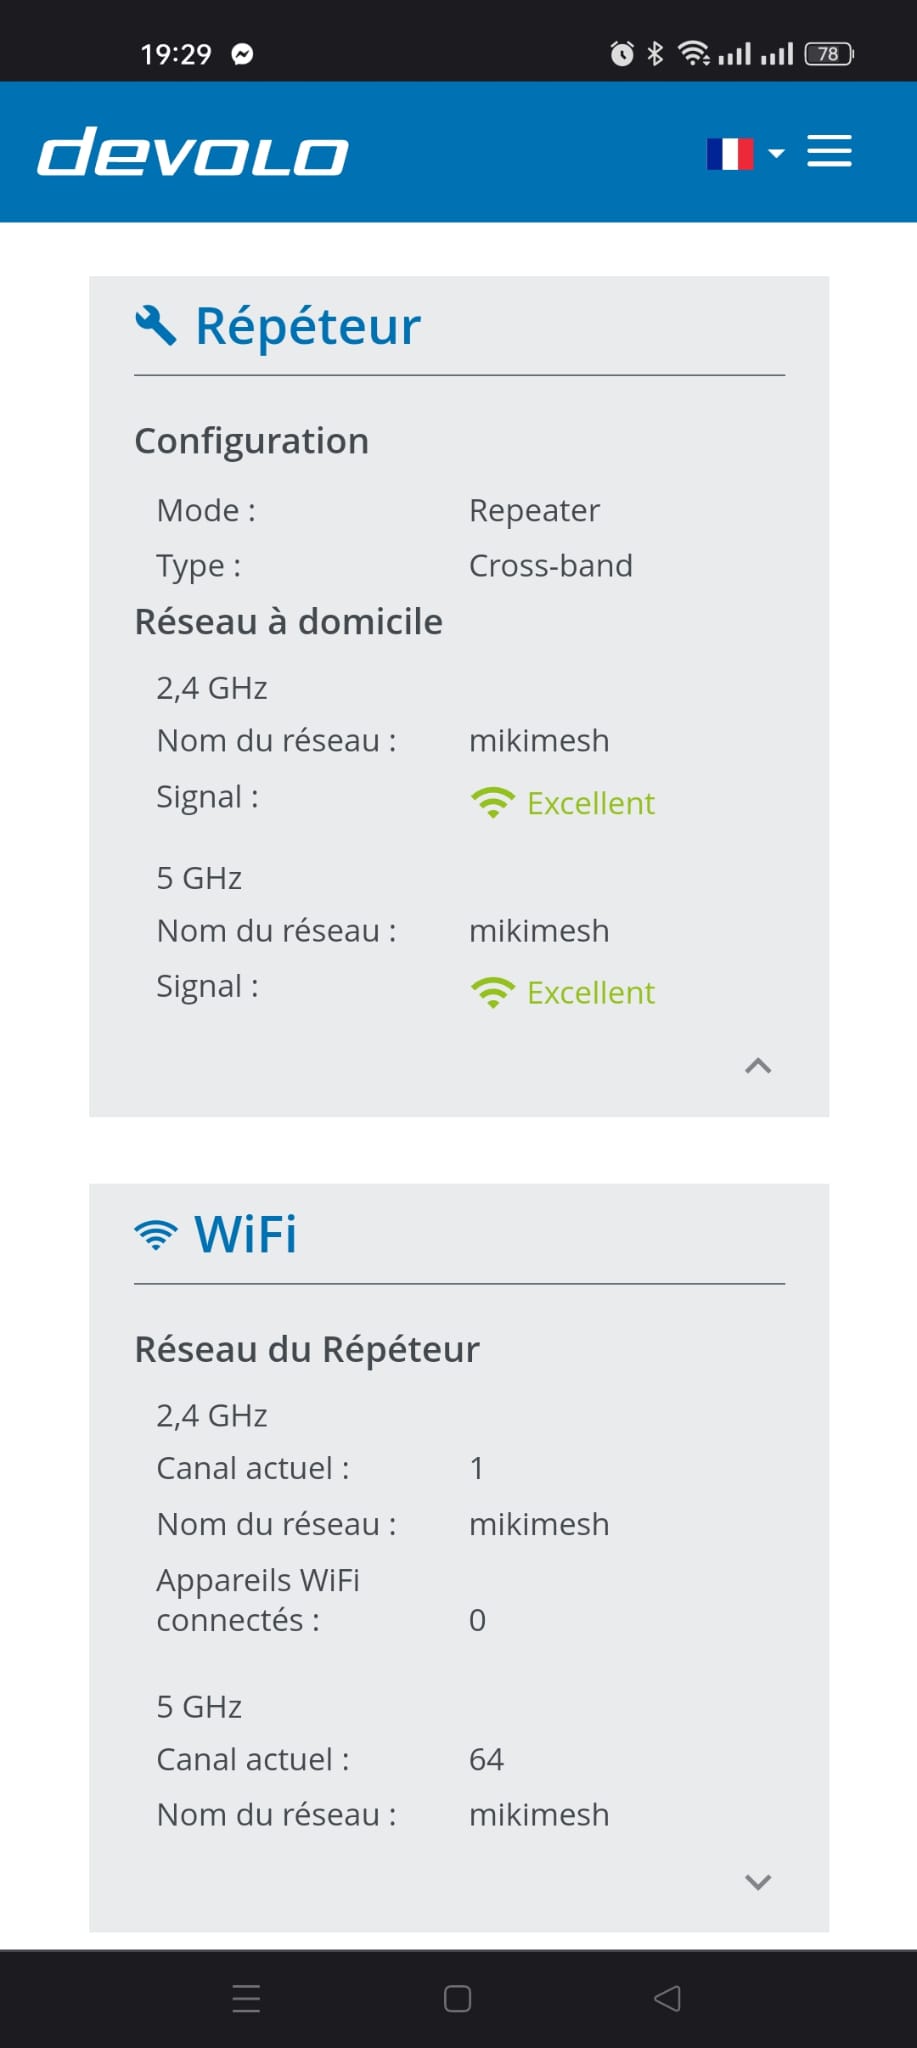Screen dimensions: 917x2048
Task: Tap the battery indicator in status bar
Action: (829, 54)
